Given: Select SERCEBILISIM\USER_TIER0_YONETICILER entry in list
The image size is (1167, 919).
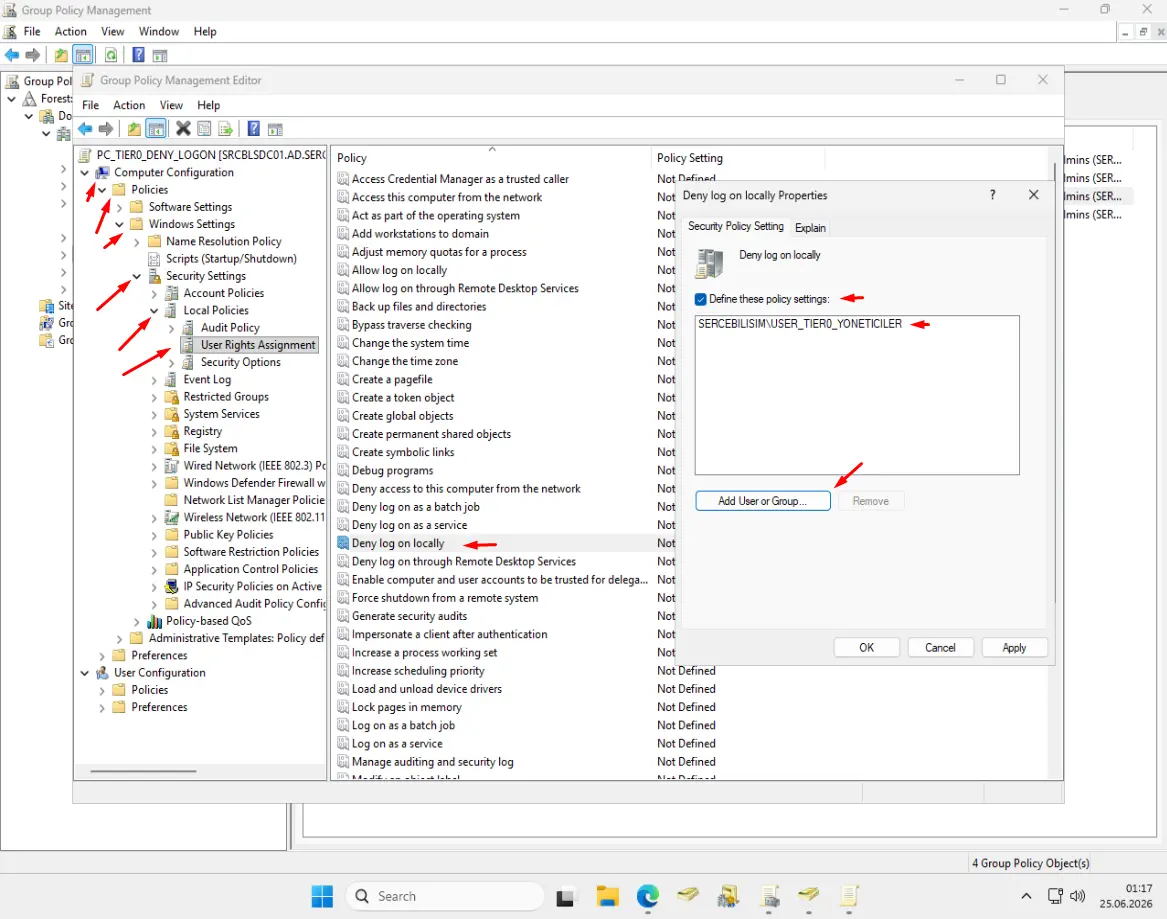Looking at the screenshot, I should click(800, 324).
